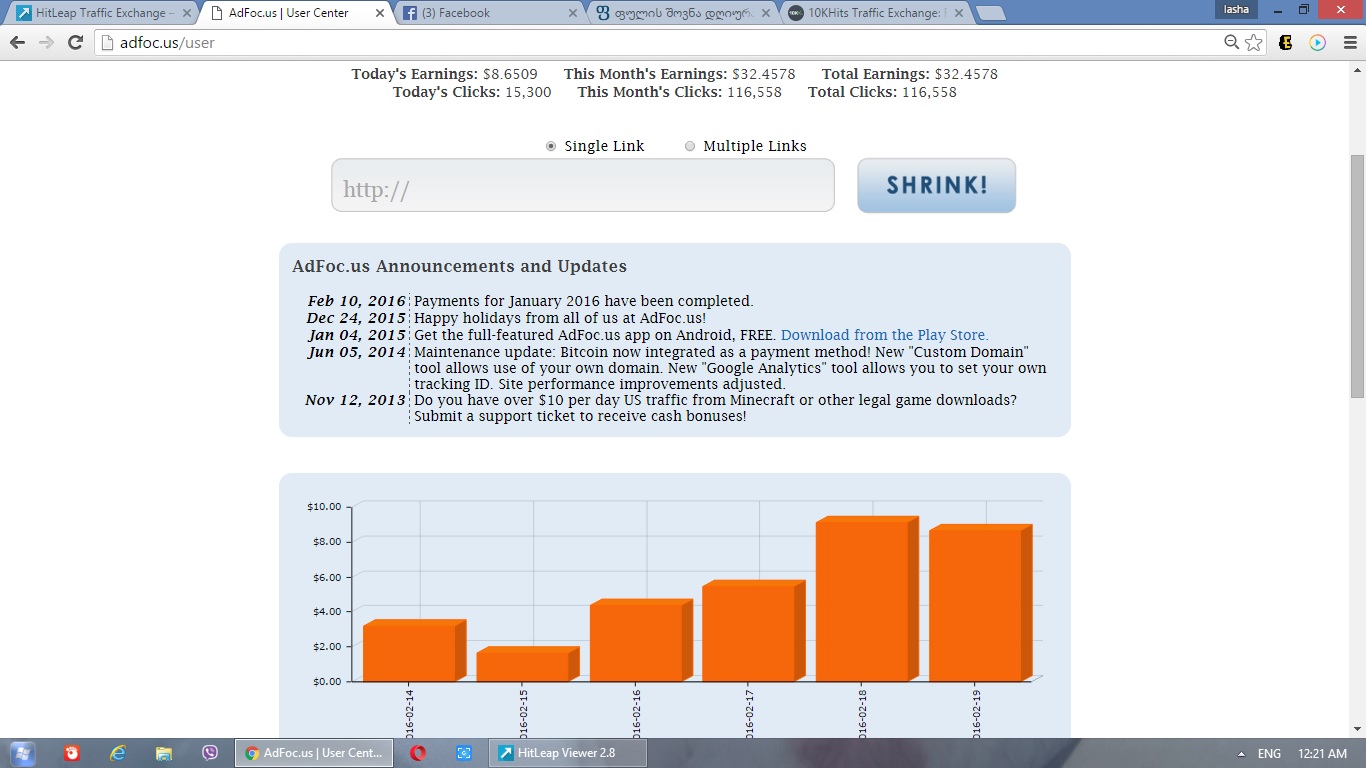Open Internet Explorer from the taskbar
The image size is (1366, 768).
118,753
